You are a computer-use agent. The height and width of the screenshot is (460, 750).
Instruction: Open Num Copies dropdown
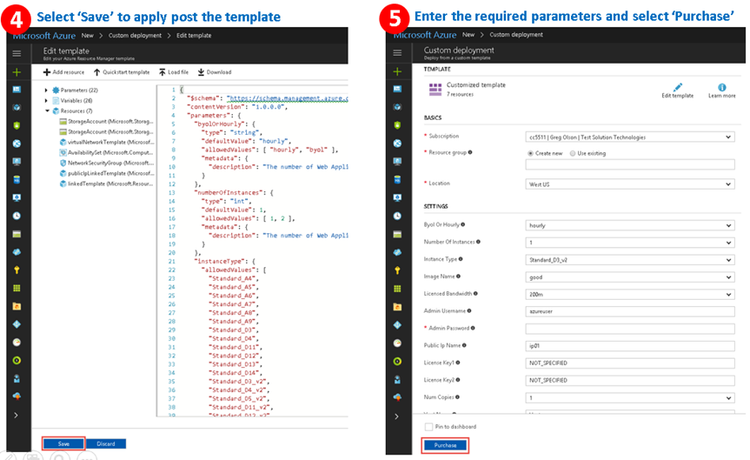tap(630, 397)
